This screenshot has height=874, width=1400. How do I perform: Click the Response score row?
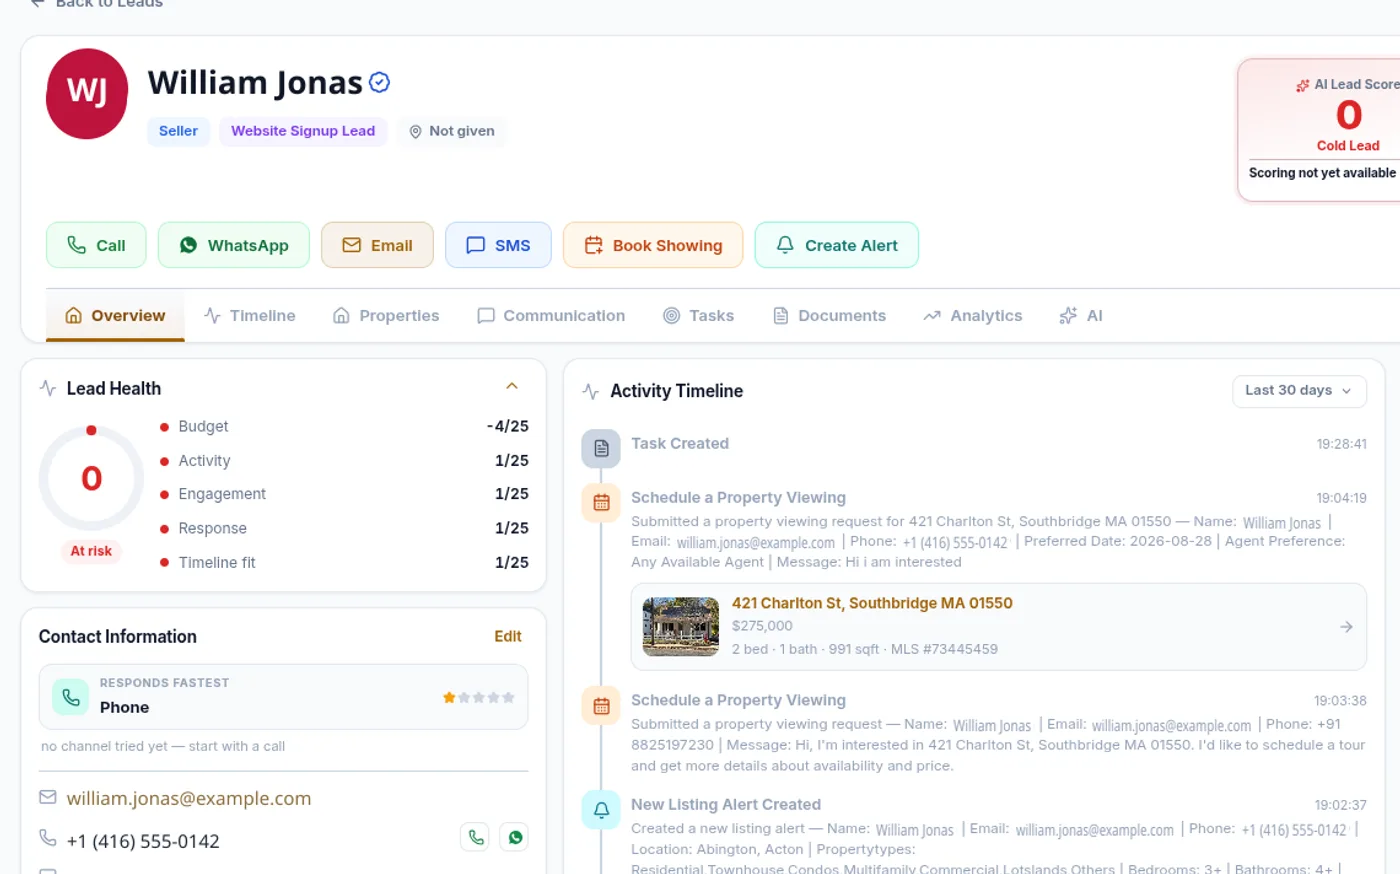[344, 528]
